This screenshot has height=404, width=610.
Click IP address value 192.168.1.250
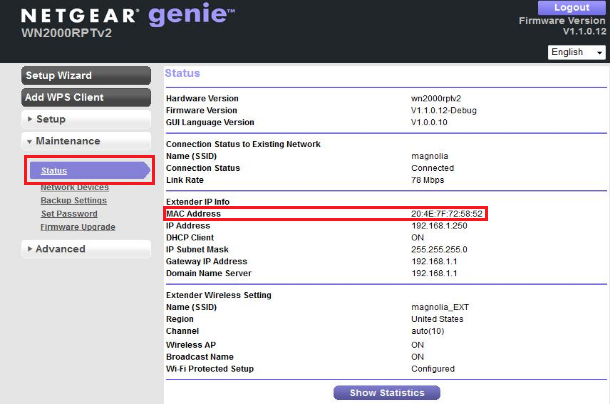[439, 226]
